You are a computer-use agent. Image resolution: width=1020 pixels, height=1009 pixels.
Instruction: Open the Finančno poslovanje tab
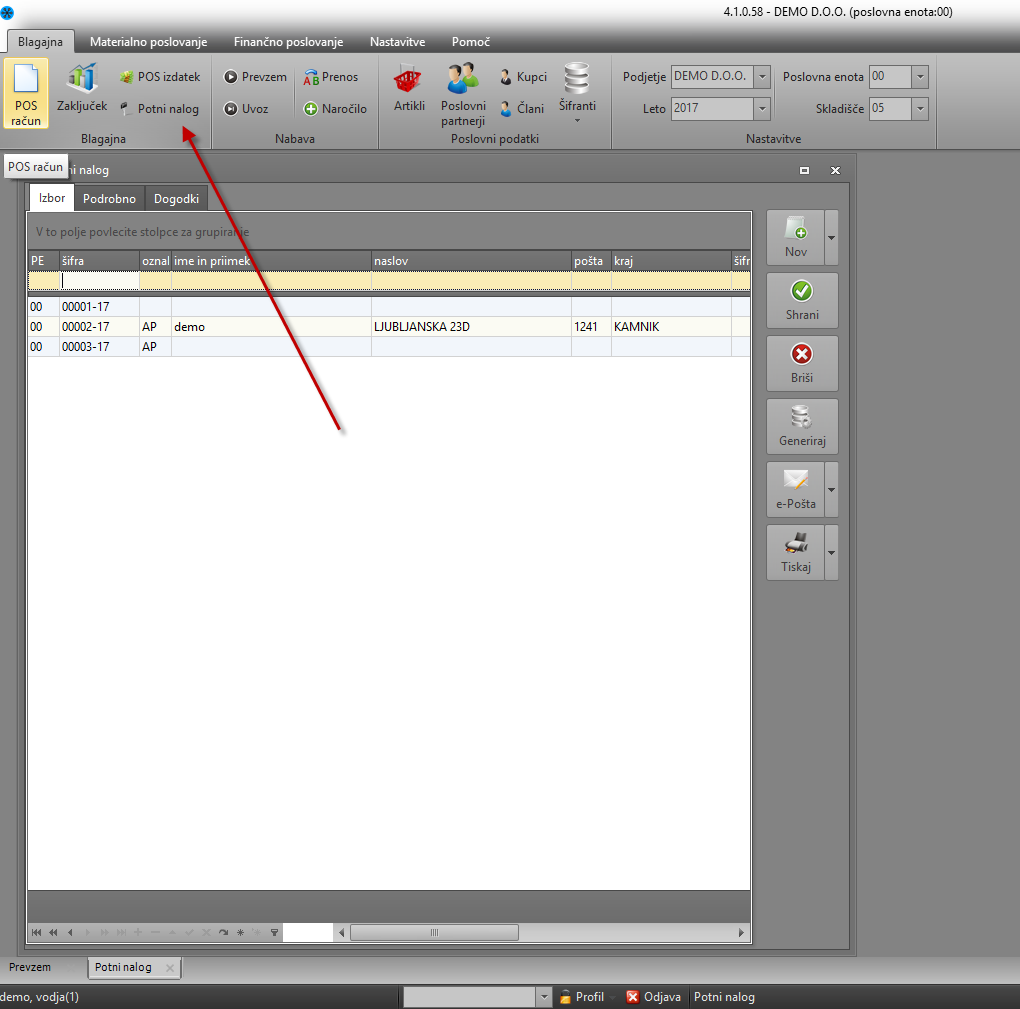[x=288, y=42]
